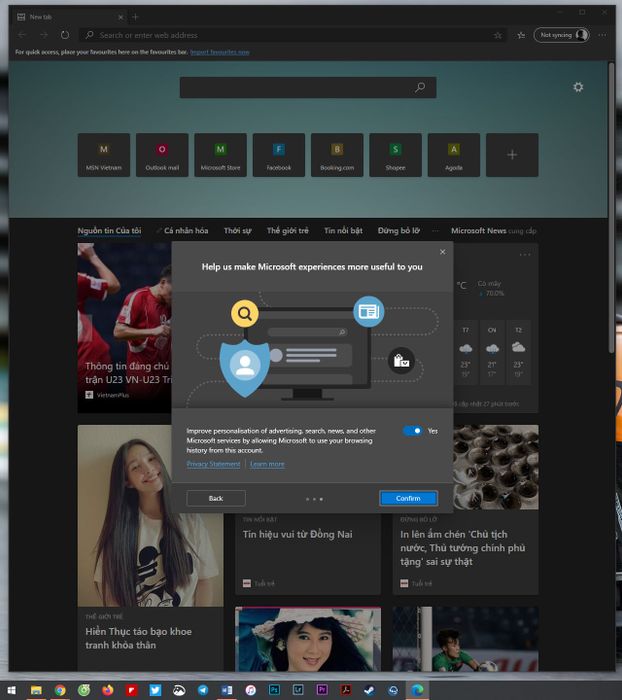Viewport: 622px width, 700px height.
Task: Open the Agoda quick link tile
Action: pos(454,154)
